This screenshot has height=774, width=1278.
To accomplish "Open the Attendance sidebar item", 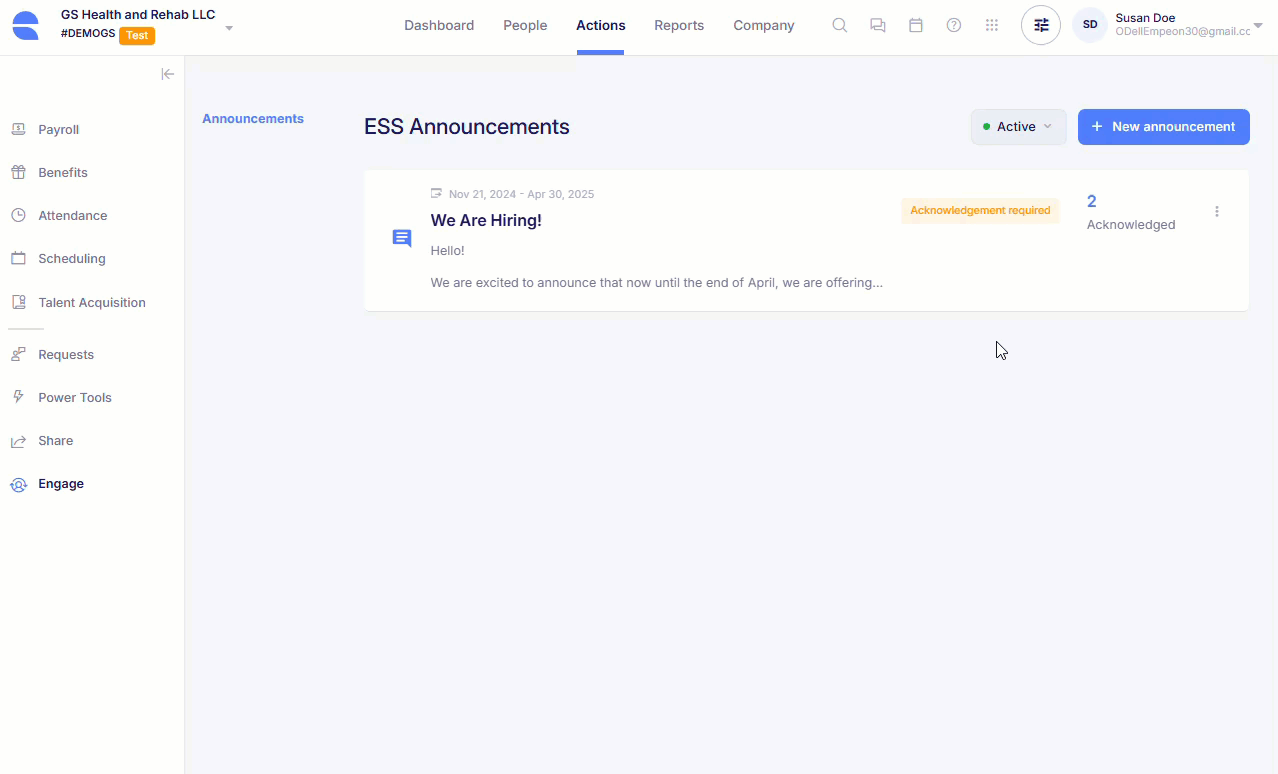I will coord(73,215).
